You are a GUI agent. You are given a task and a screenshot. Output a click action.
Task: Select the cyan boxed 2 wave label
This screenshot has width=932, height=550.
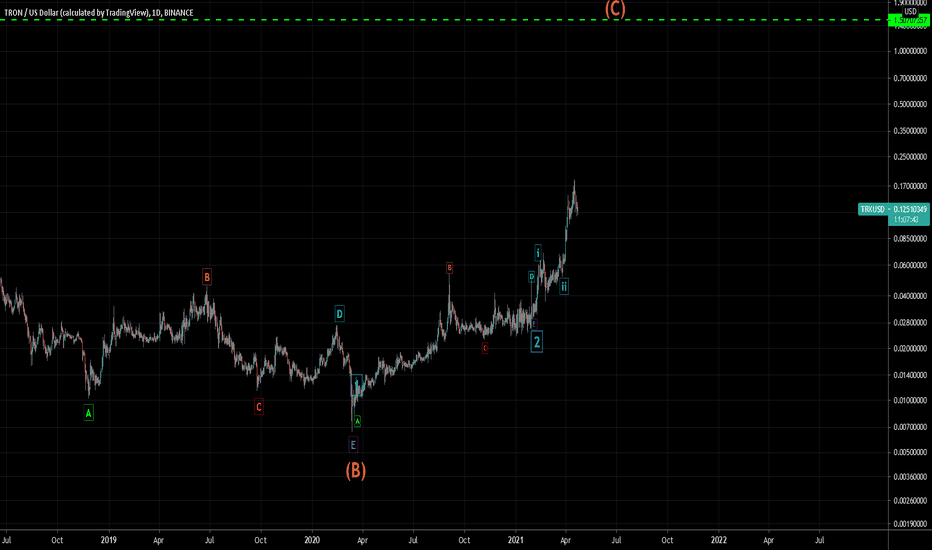[537, 342]
